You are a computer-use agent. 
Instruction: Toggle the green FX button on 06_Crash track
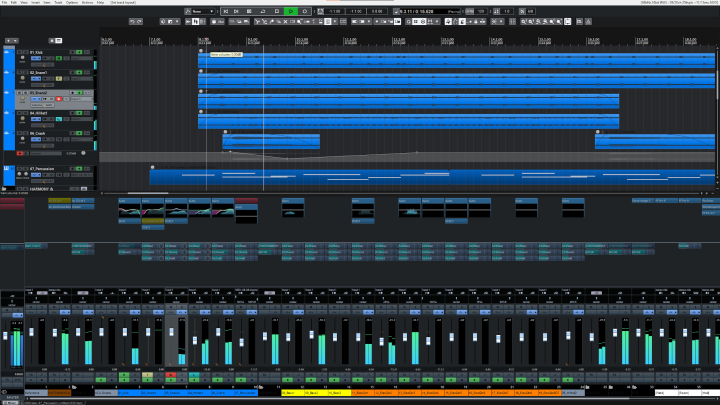[x=79, y=133]
